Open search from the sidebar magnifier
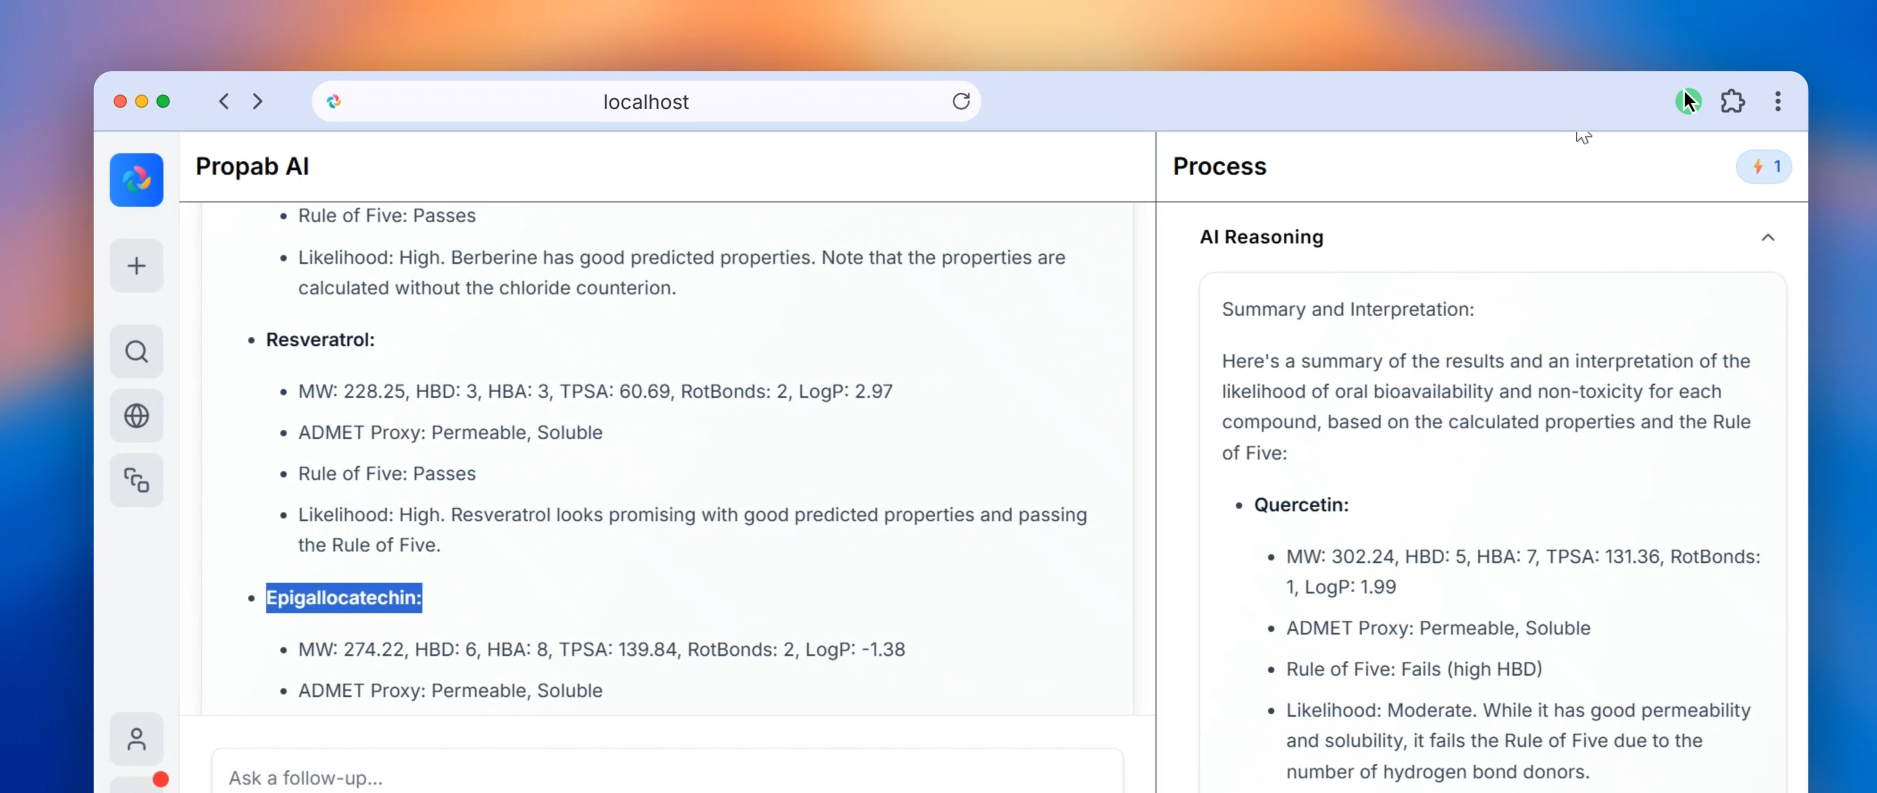This screenshot has height=793, width=1877. [136, 352]
